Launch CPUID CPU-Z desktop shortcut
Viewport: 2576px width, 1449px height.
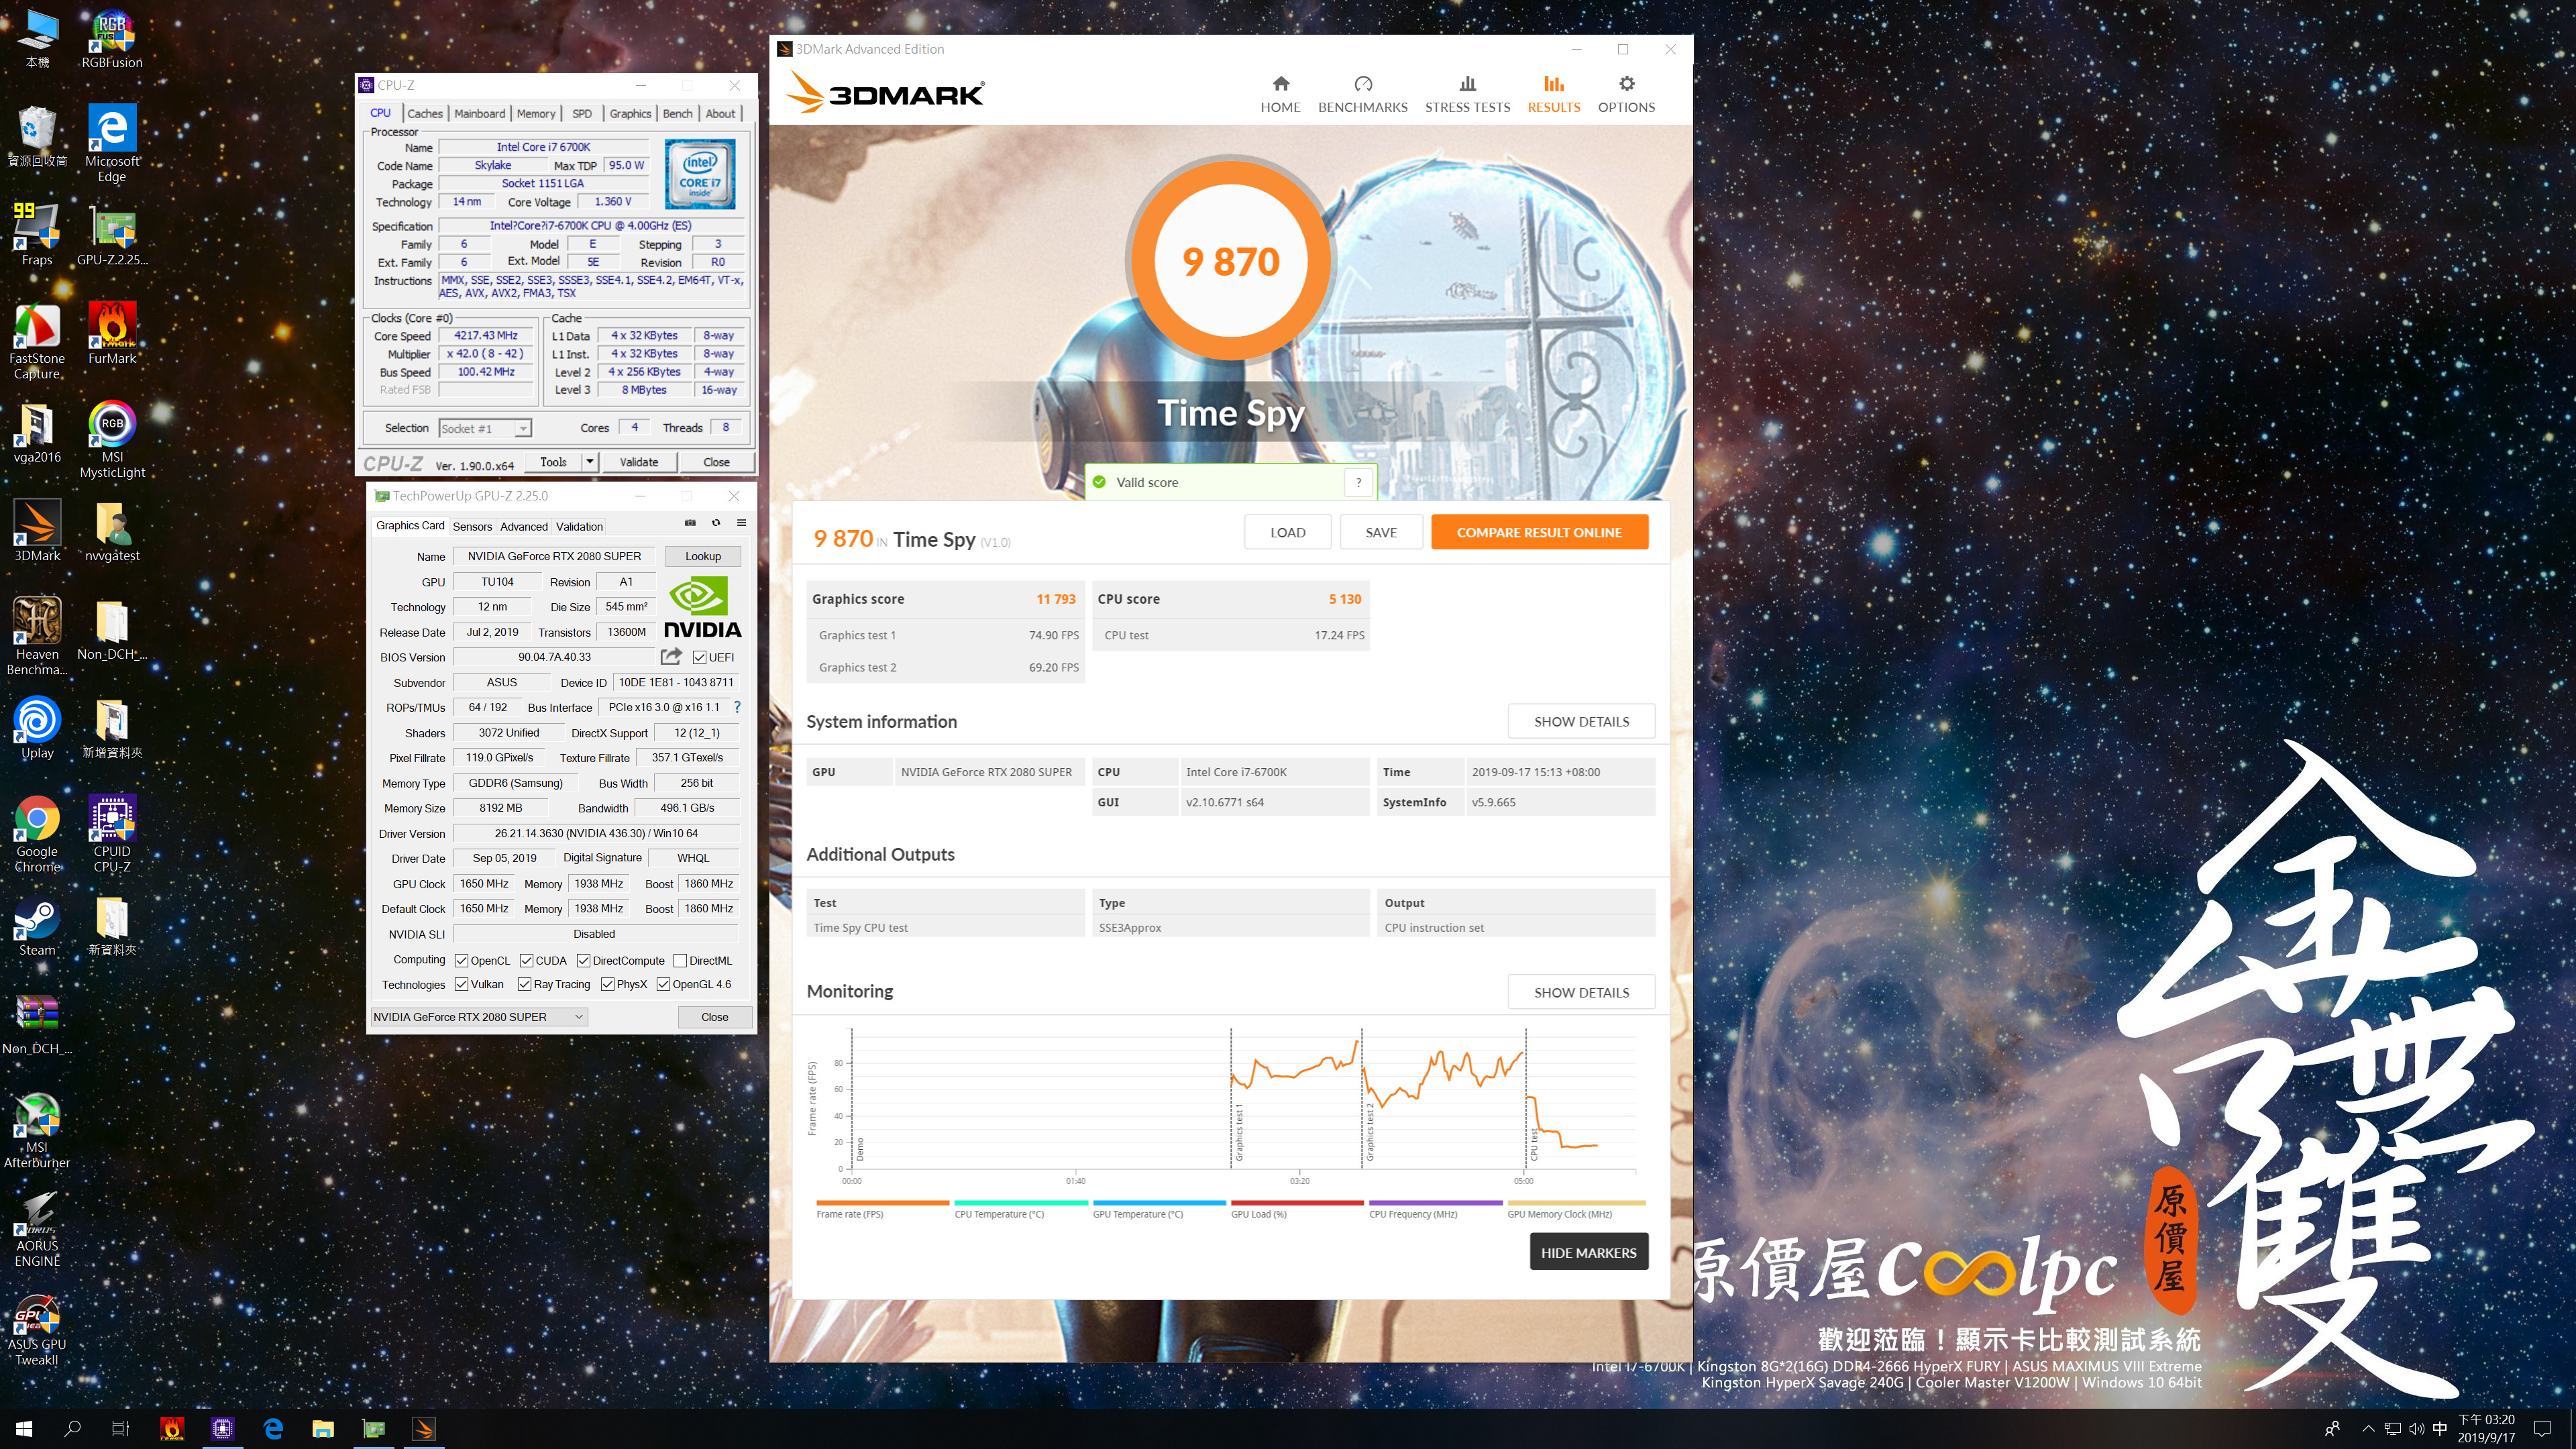pyautogui.click(x=112, y=835)
